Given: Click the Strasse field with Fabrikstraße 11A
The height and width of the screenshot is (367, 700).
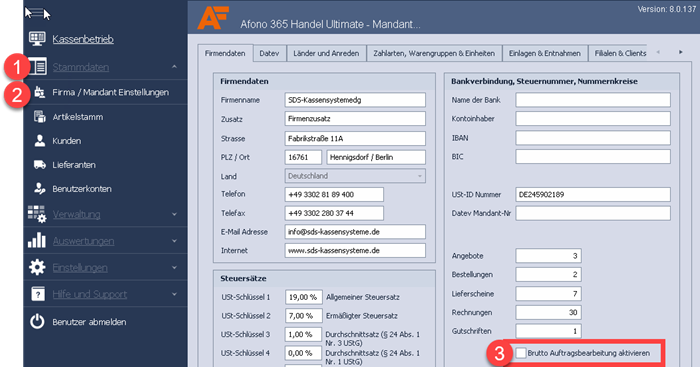Looking at the screenshot, I should (x=355, y=138).
